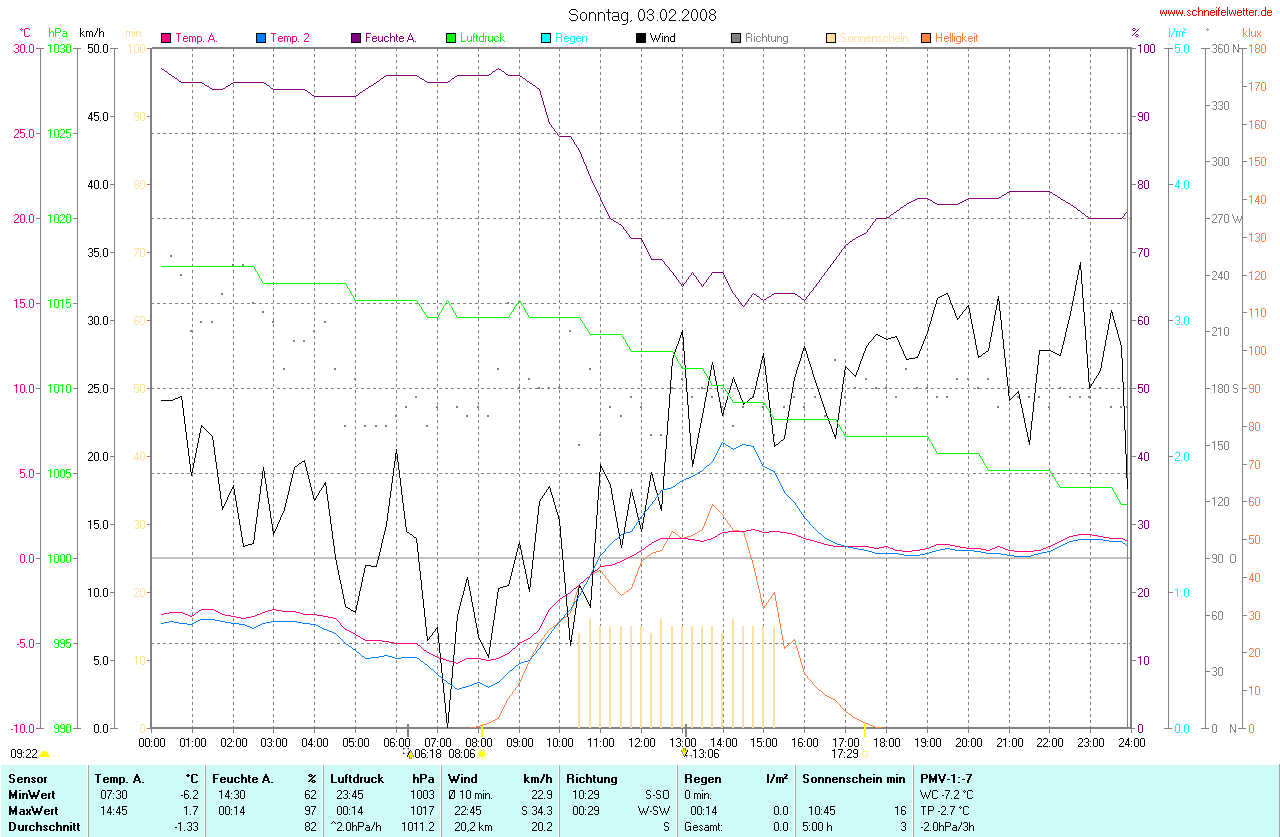Click the PMV-1:-7 header
Viewport: 1280px width, 837px height.
947,778
